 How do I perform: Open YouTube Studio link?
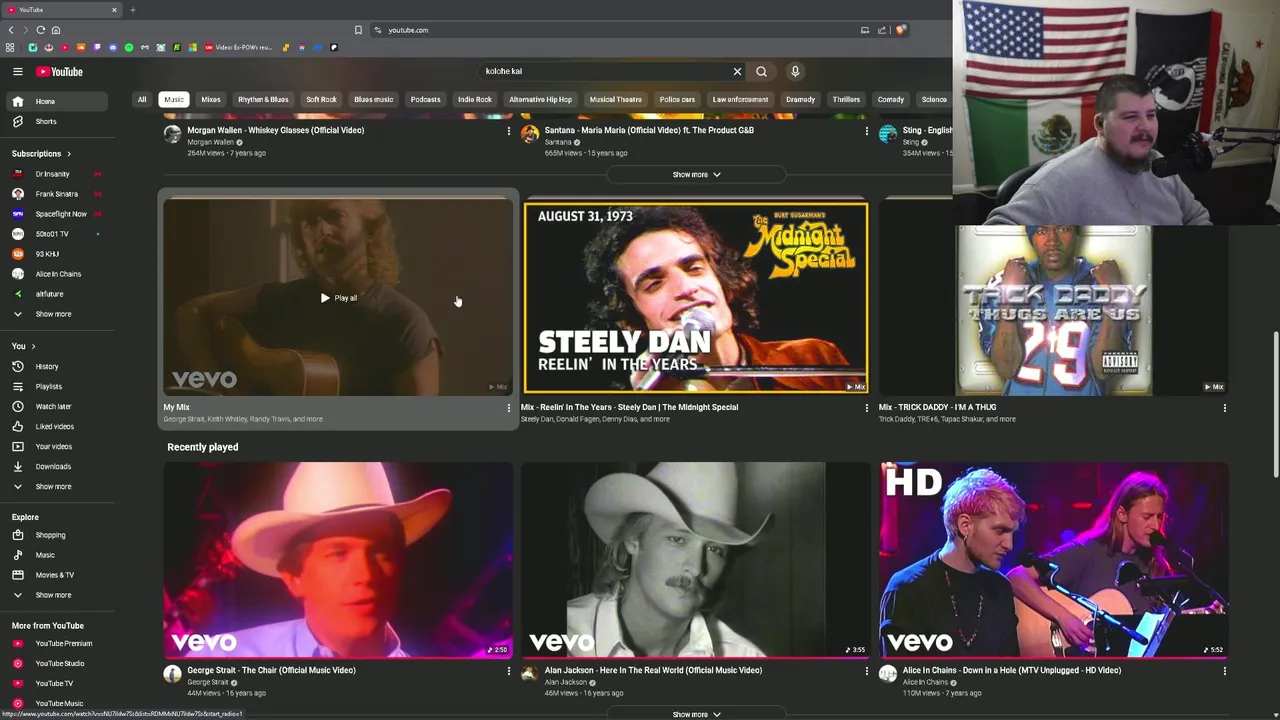pyautogui.click(x=55, y=663)
